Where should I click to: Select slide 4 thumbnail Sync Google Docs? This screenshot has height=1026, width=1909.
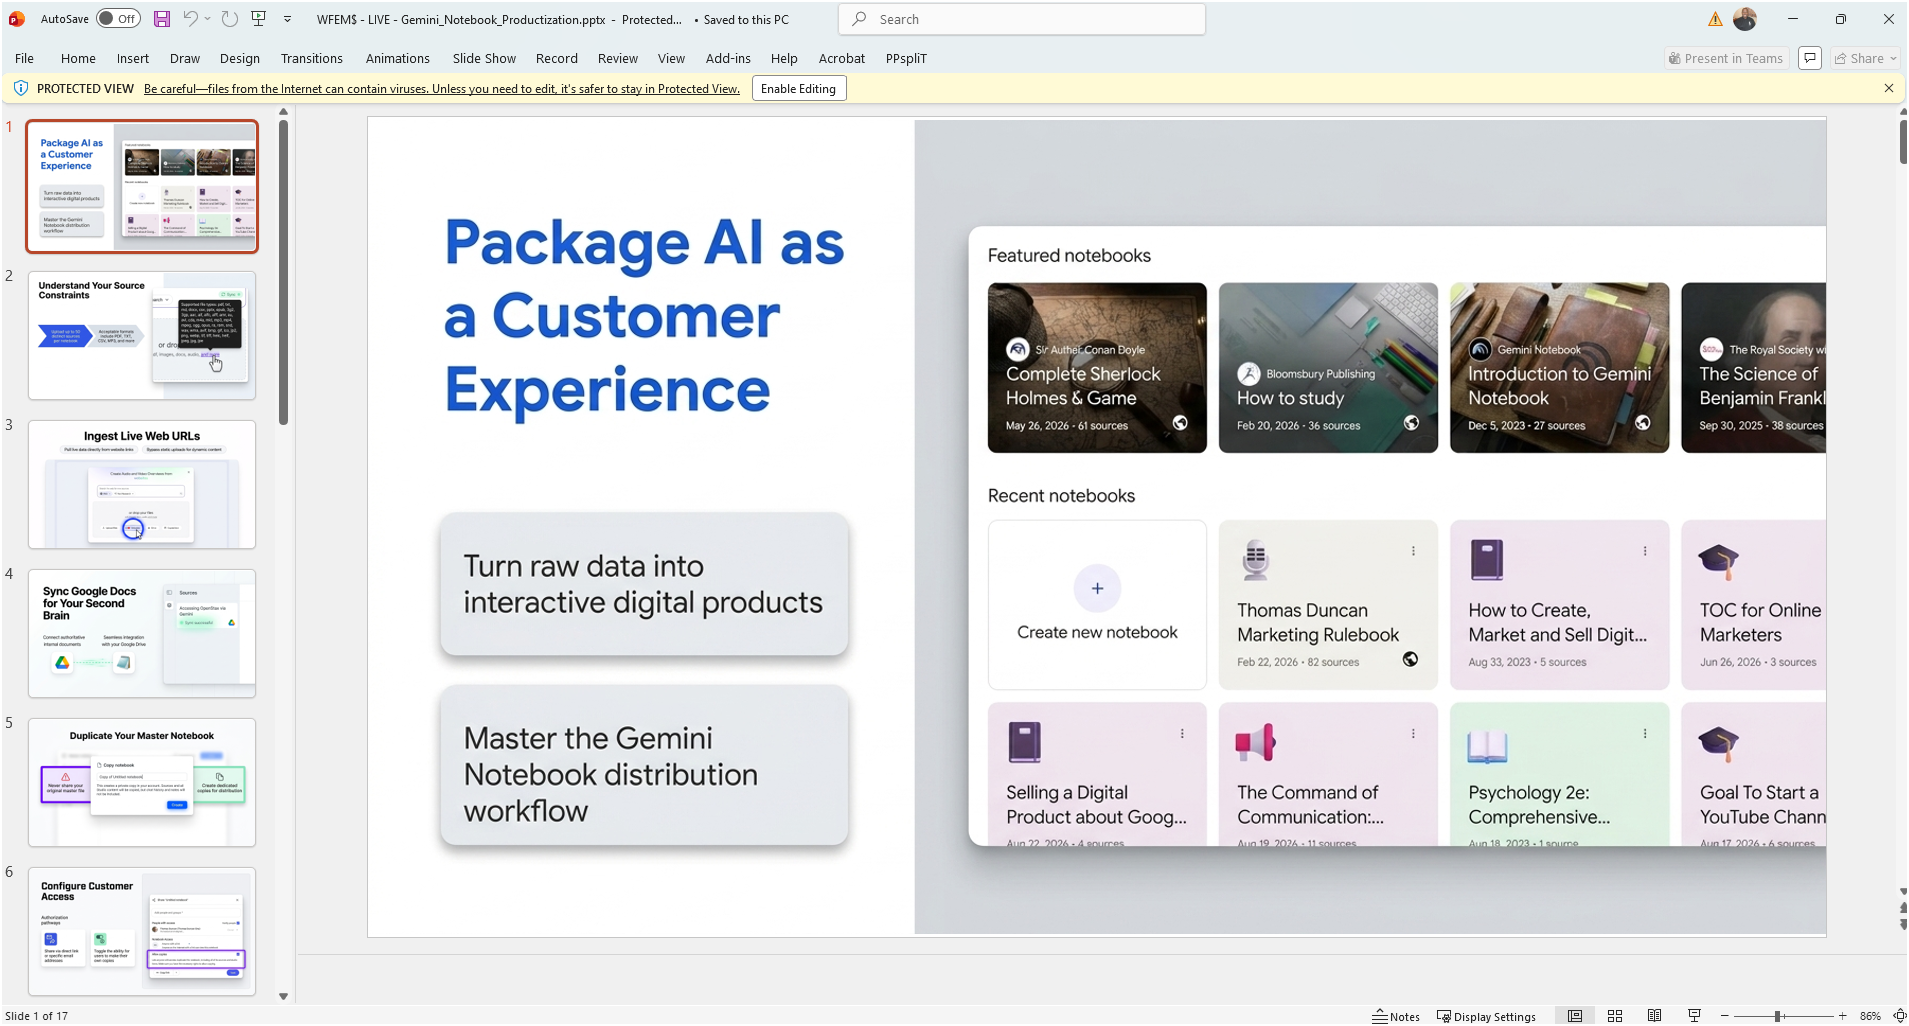142,633
